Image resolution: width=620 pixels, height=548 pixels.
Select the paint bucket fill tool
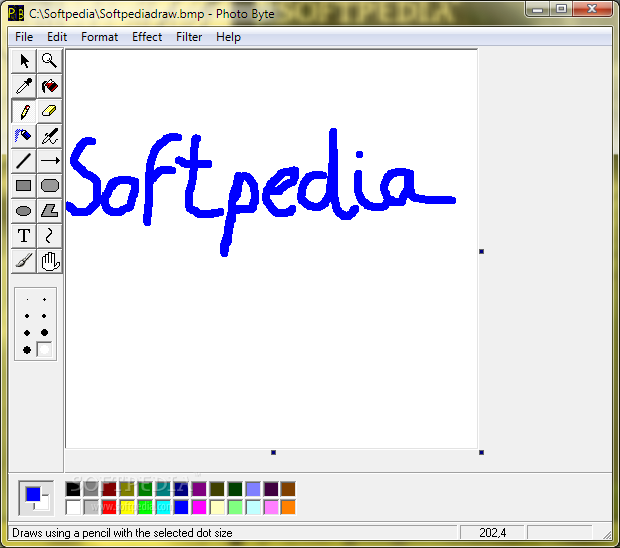[x=49, y=86]
